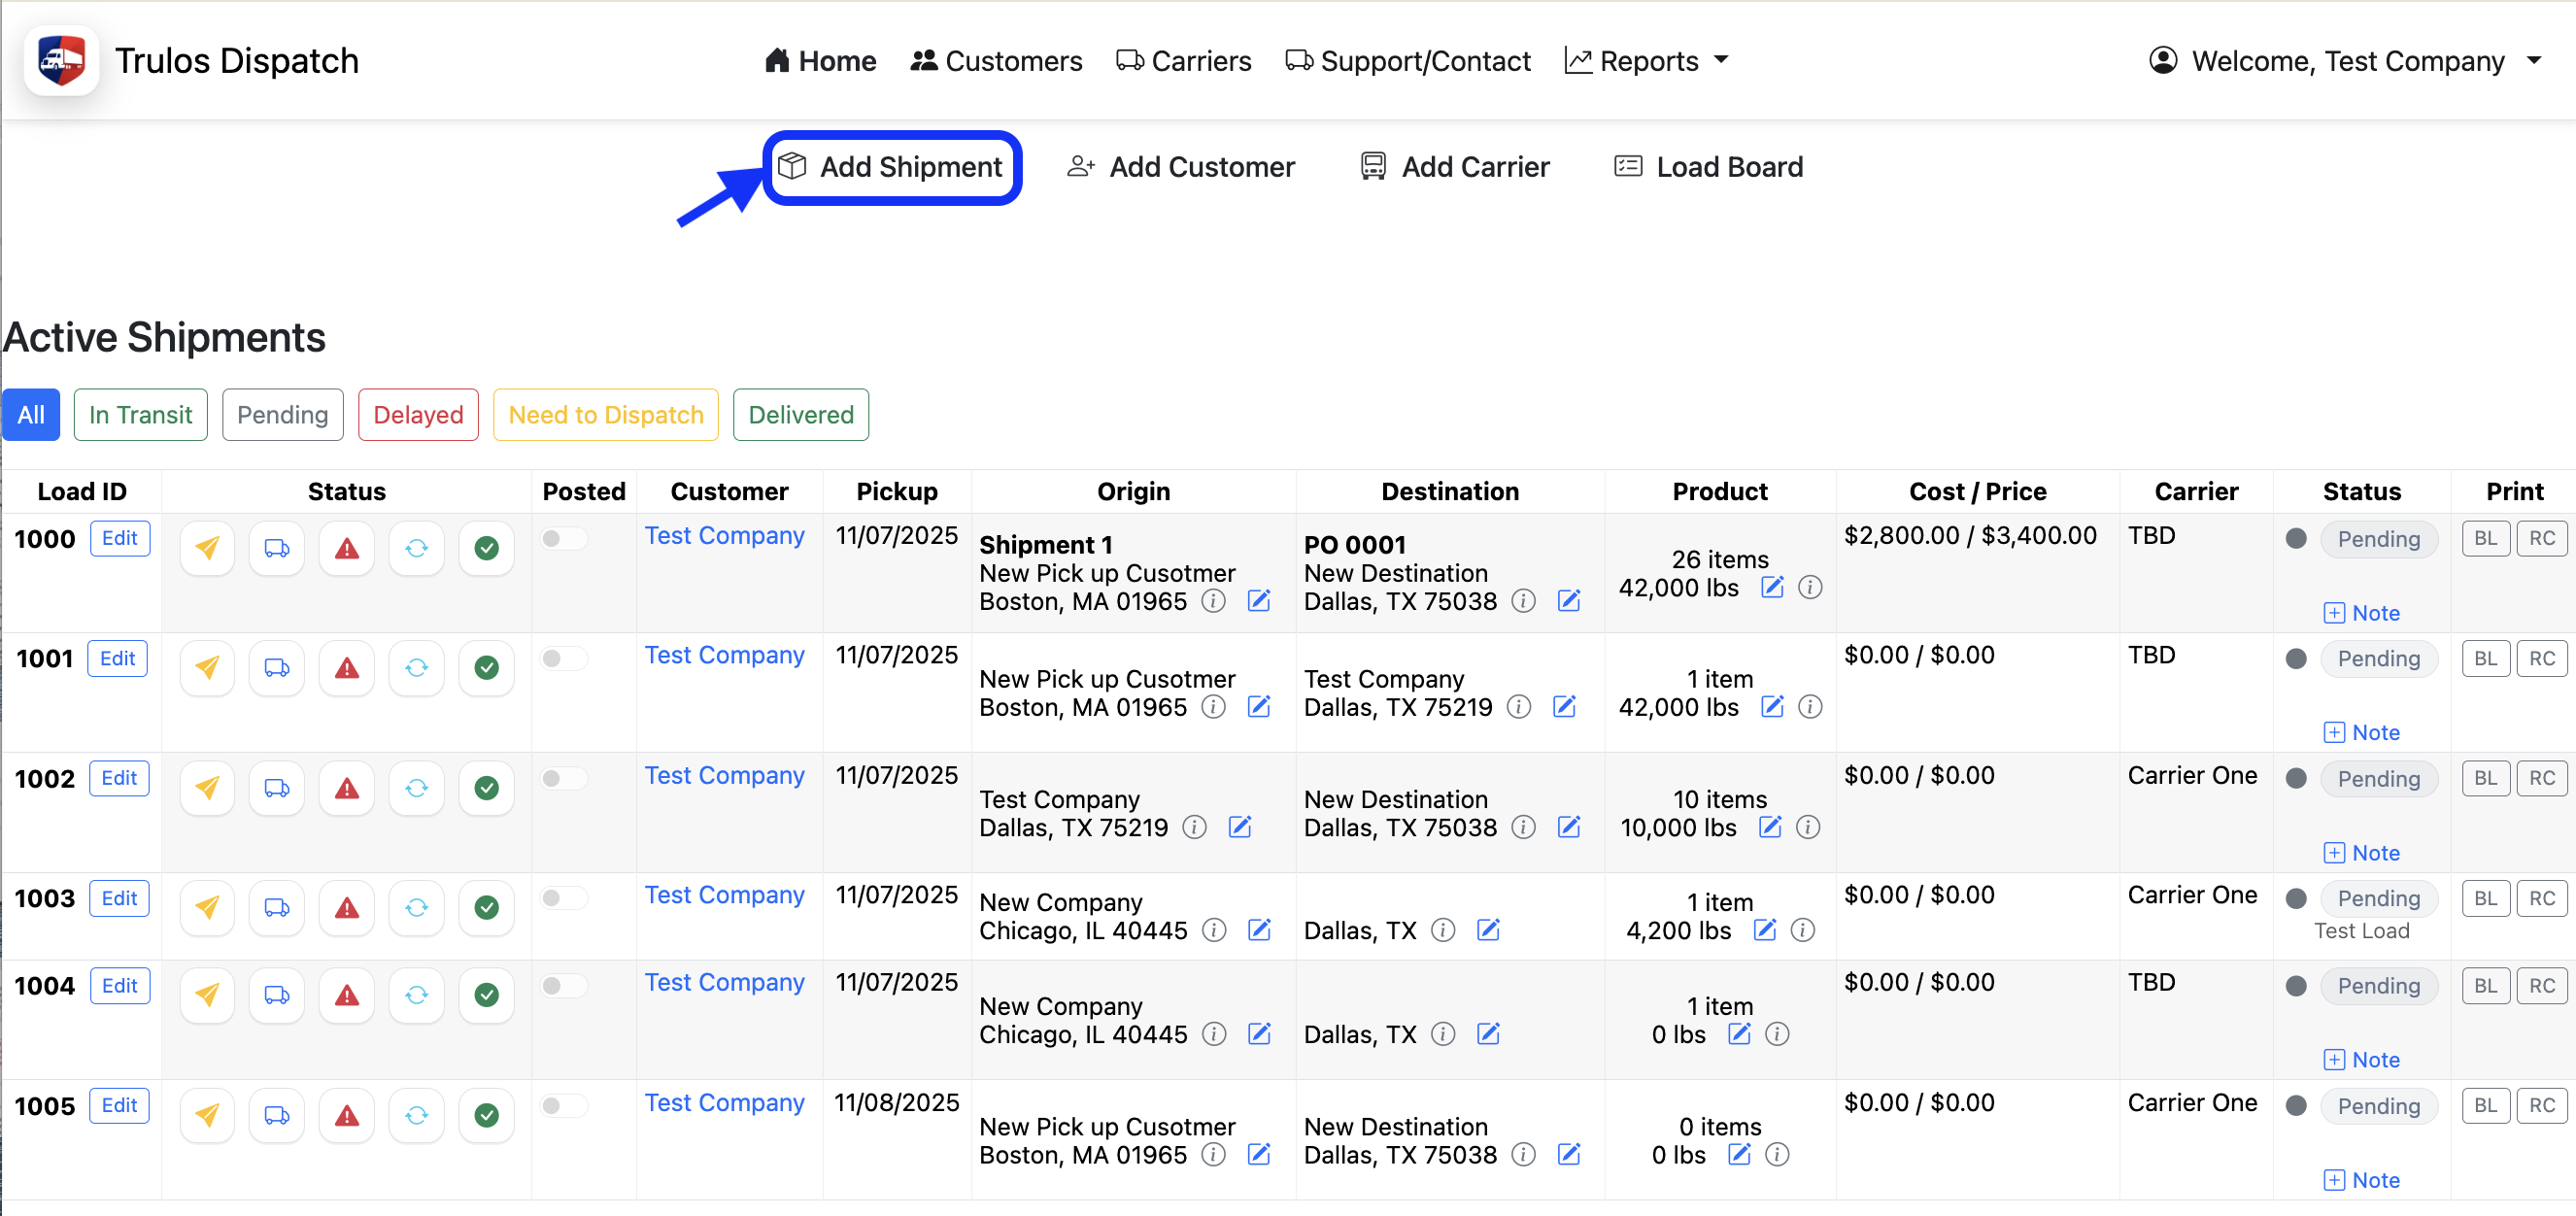Click the Add Shipment button
Screen dimensions: 2576x1216
893,166
